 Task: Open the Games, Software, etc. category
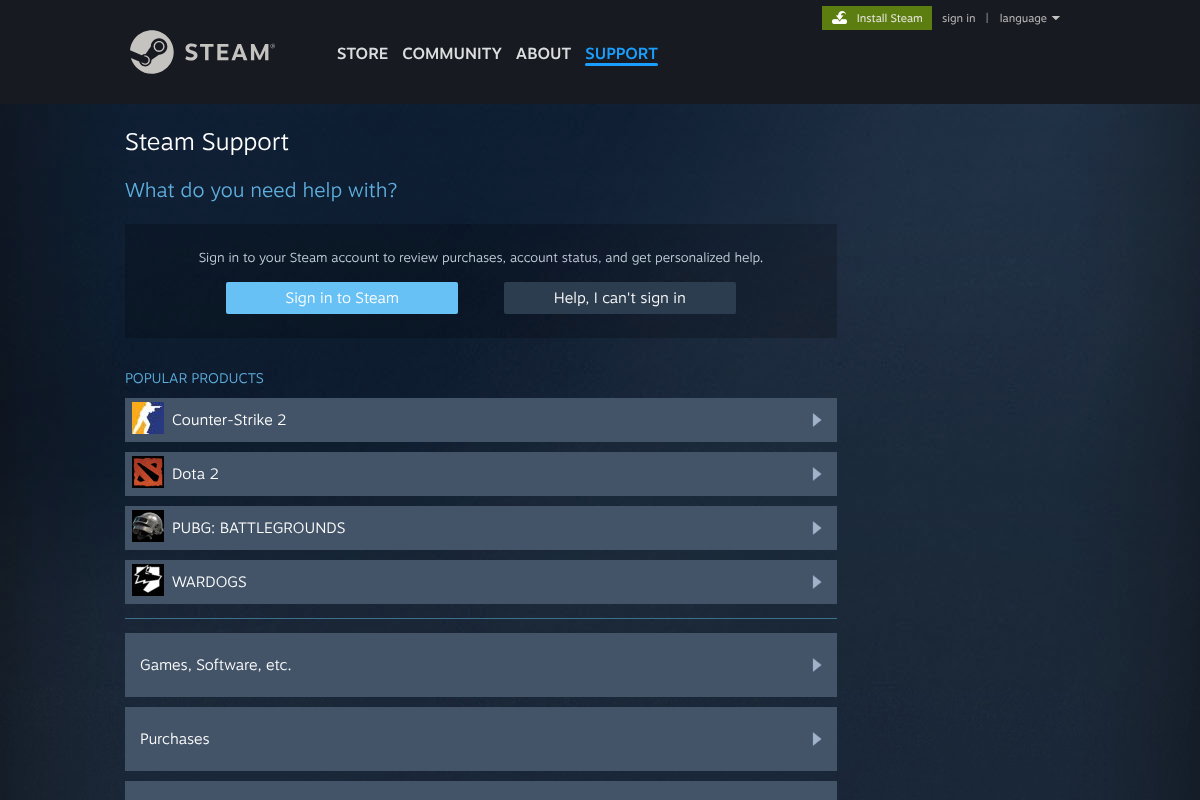pos(481,665)
